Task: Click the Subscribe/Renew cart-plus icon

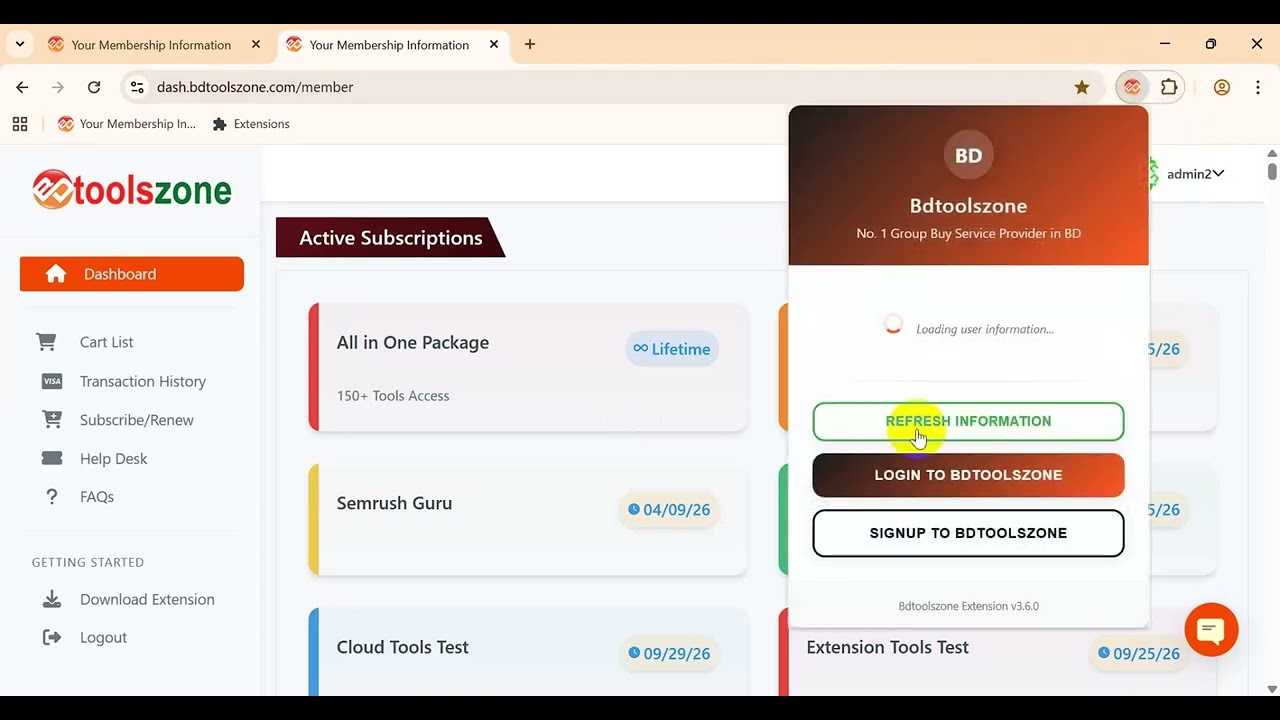Action: tap(52, 420)
